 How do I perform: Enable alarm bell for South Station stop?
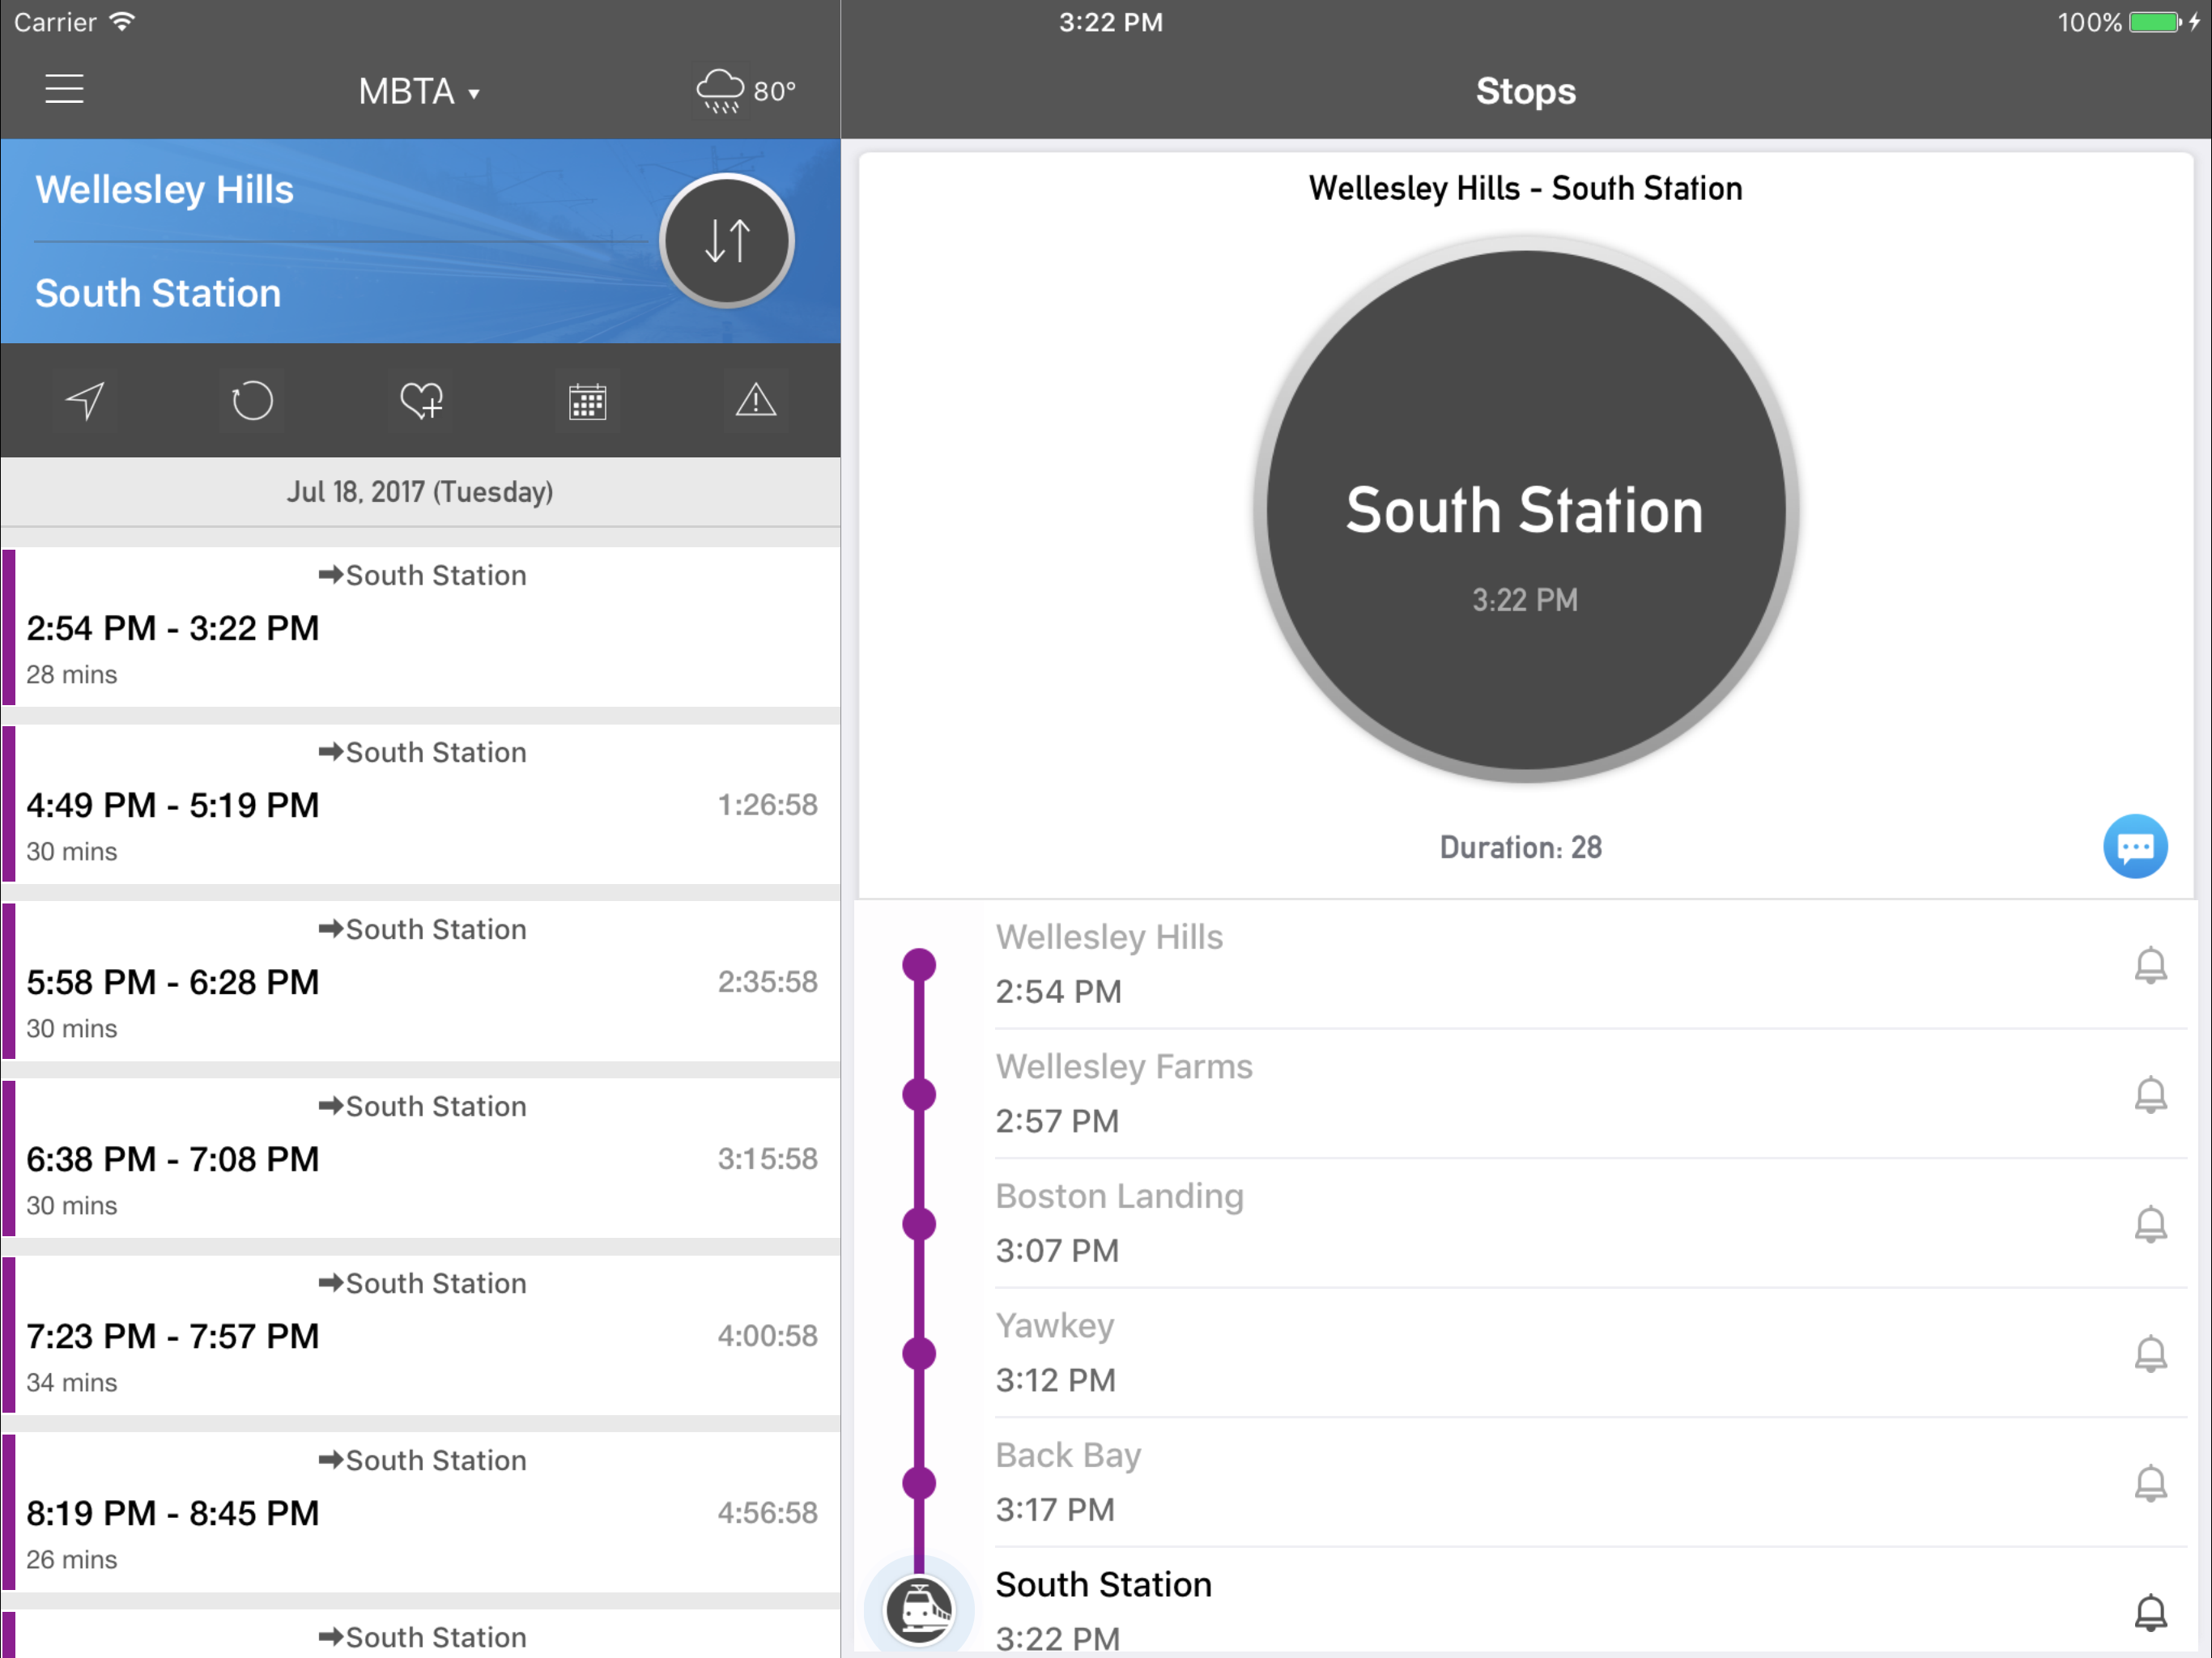click(2150, 1612)
